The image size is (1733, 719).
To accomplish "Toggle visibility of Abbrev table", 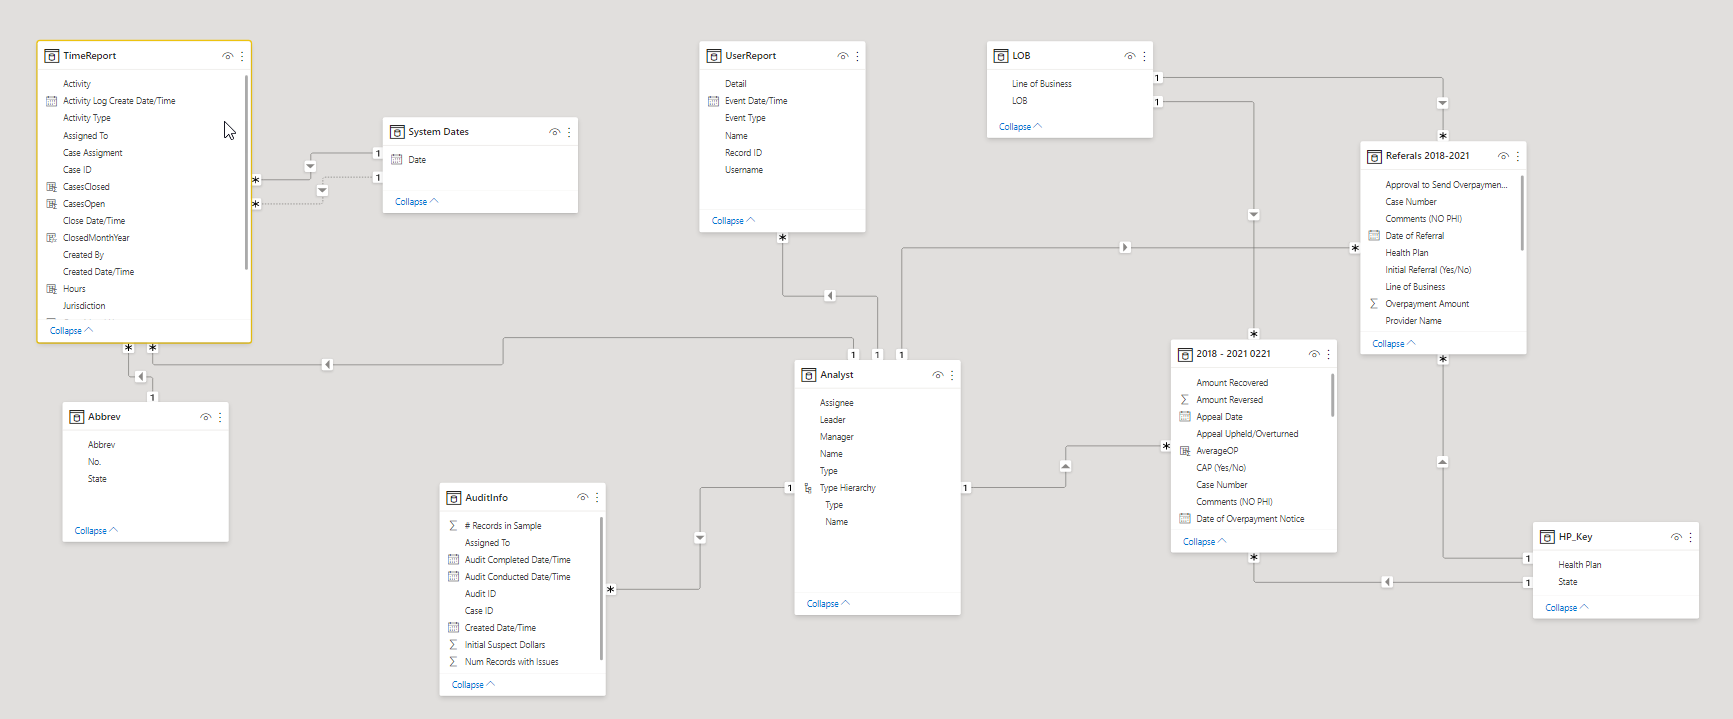I will coord(205,417).
